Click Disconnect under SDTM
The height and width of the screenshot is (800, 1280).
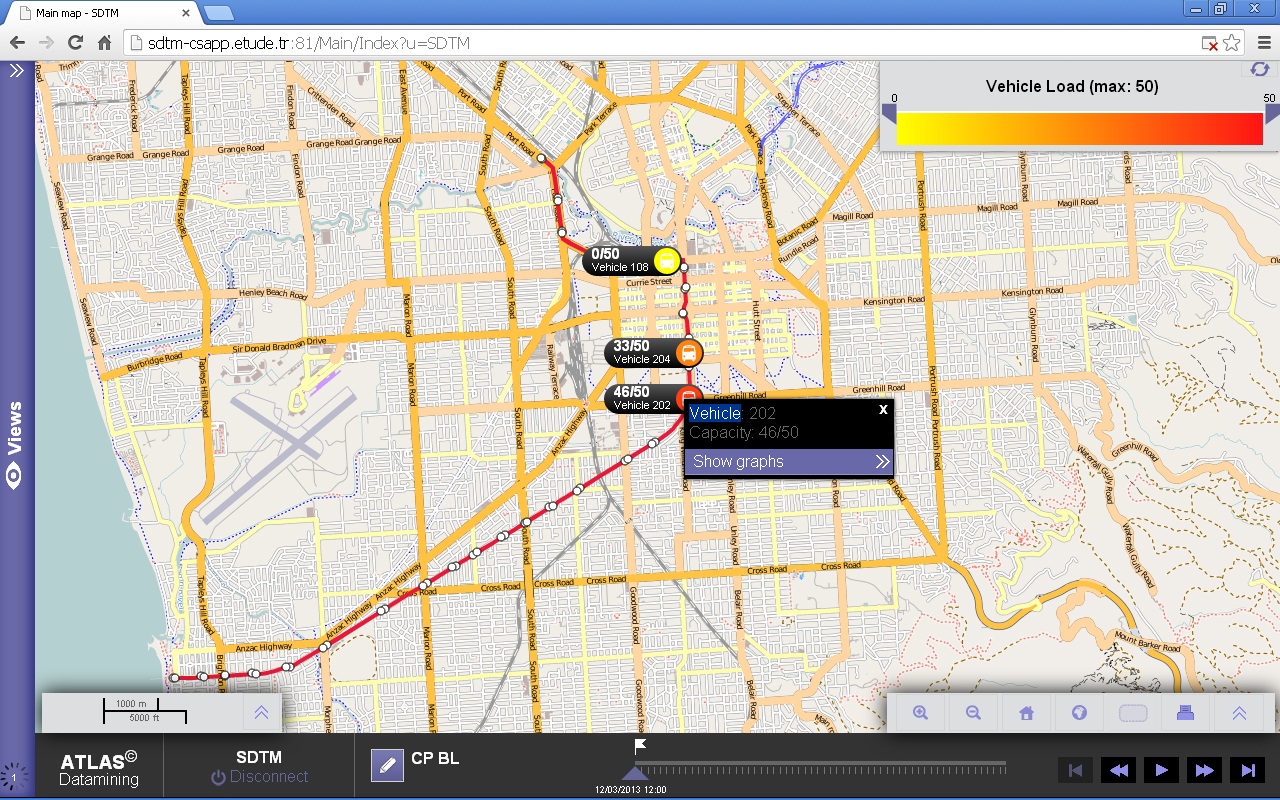pos(259,777)
